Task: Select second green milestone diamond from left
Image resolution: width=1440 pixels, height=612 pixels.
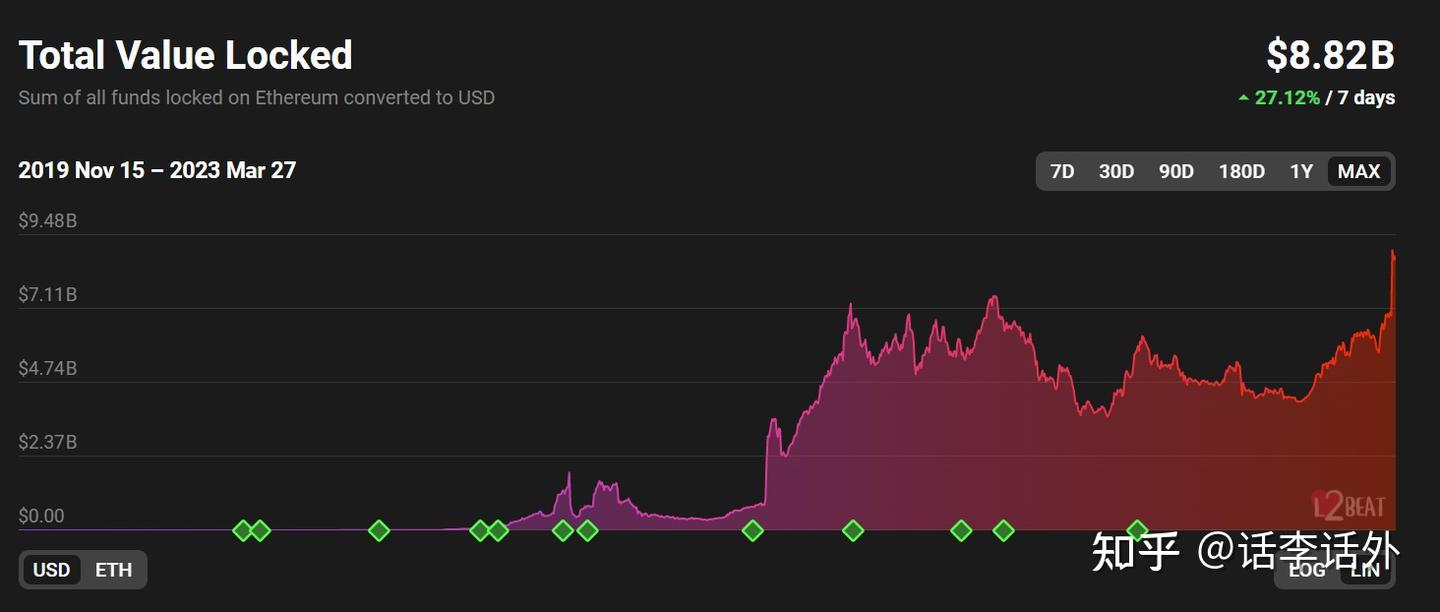Action: [260, 530]
